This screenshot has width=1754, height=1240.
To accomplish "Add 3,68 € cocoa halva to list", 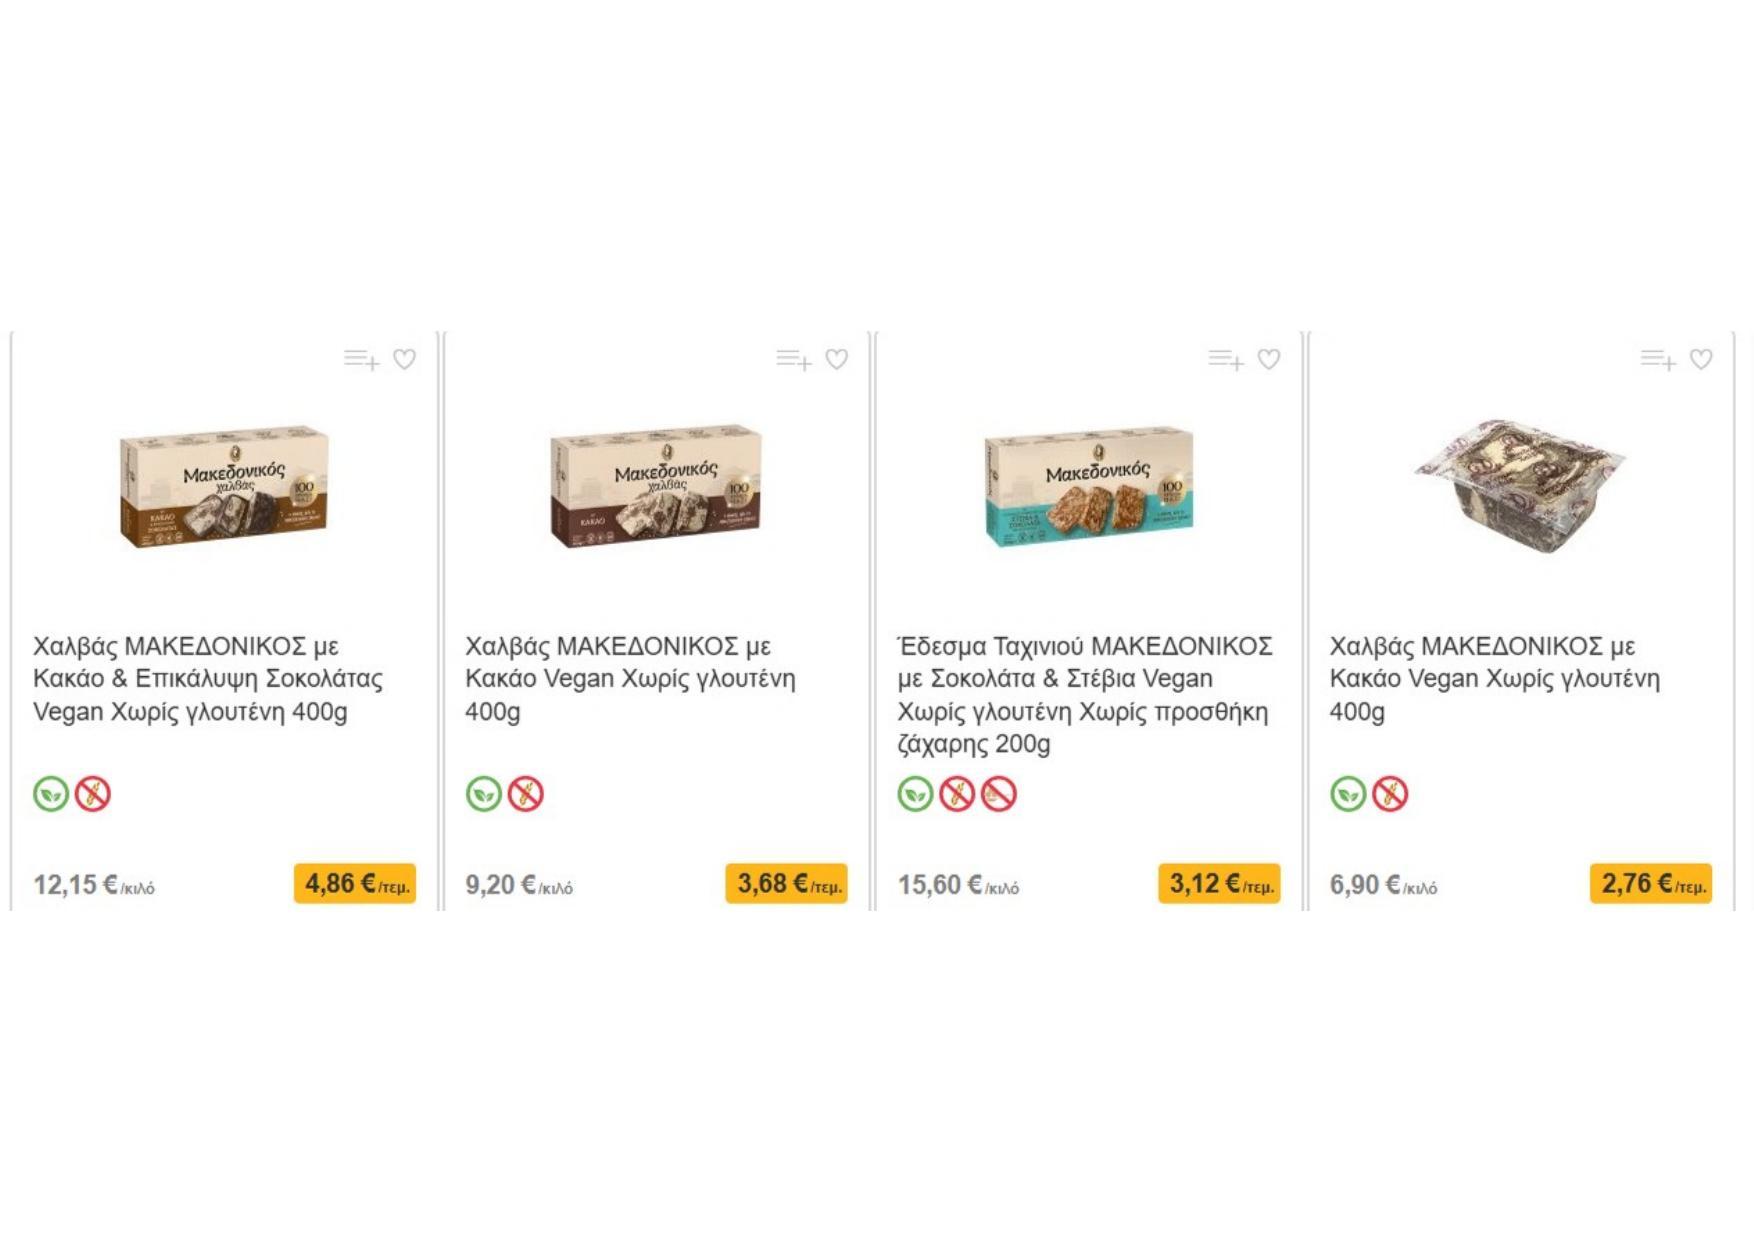I will [x=794, y=359].
